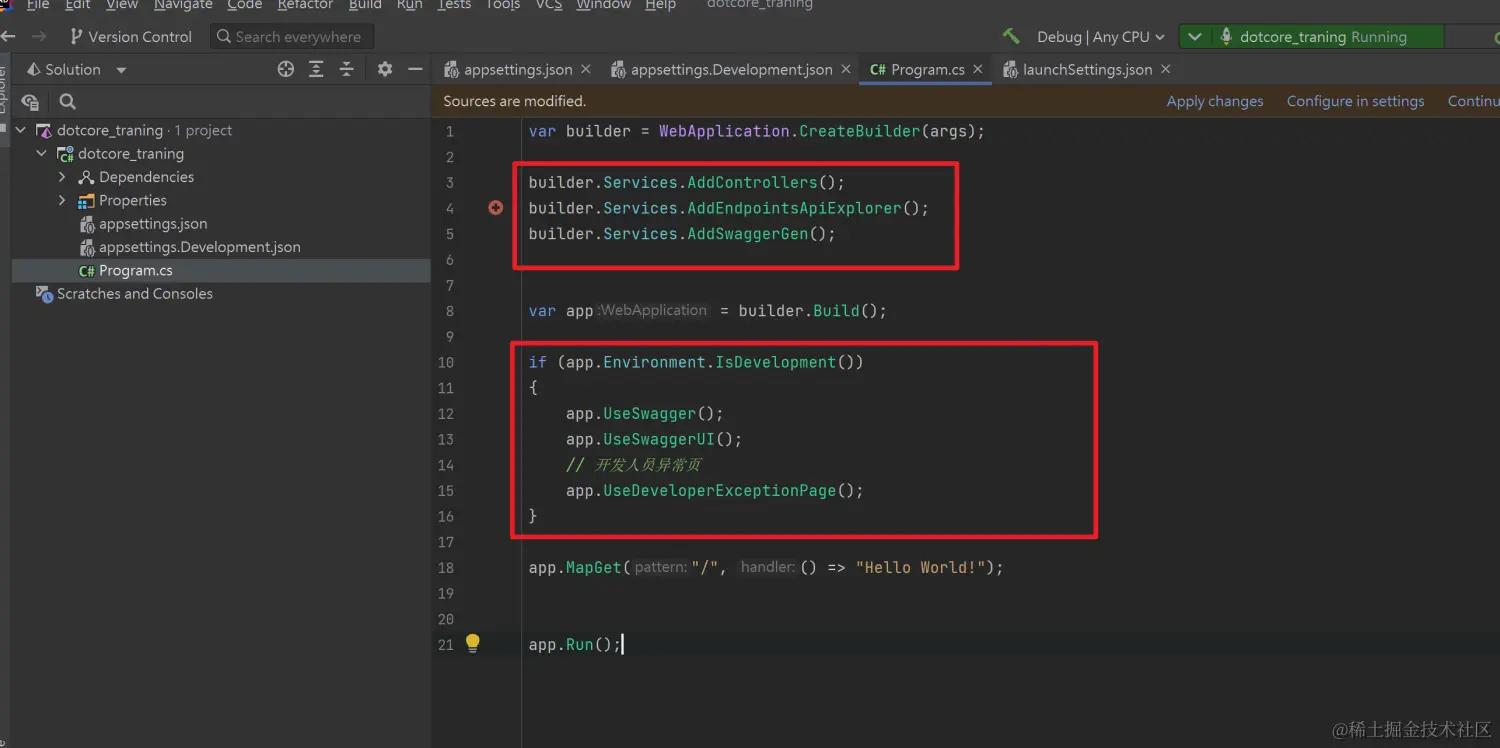Collapse the dotcore_traning solution root node

[x=21, y=130]
